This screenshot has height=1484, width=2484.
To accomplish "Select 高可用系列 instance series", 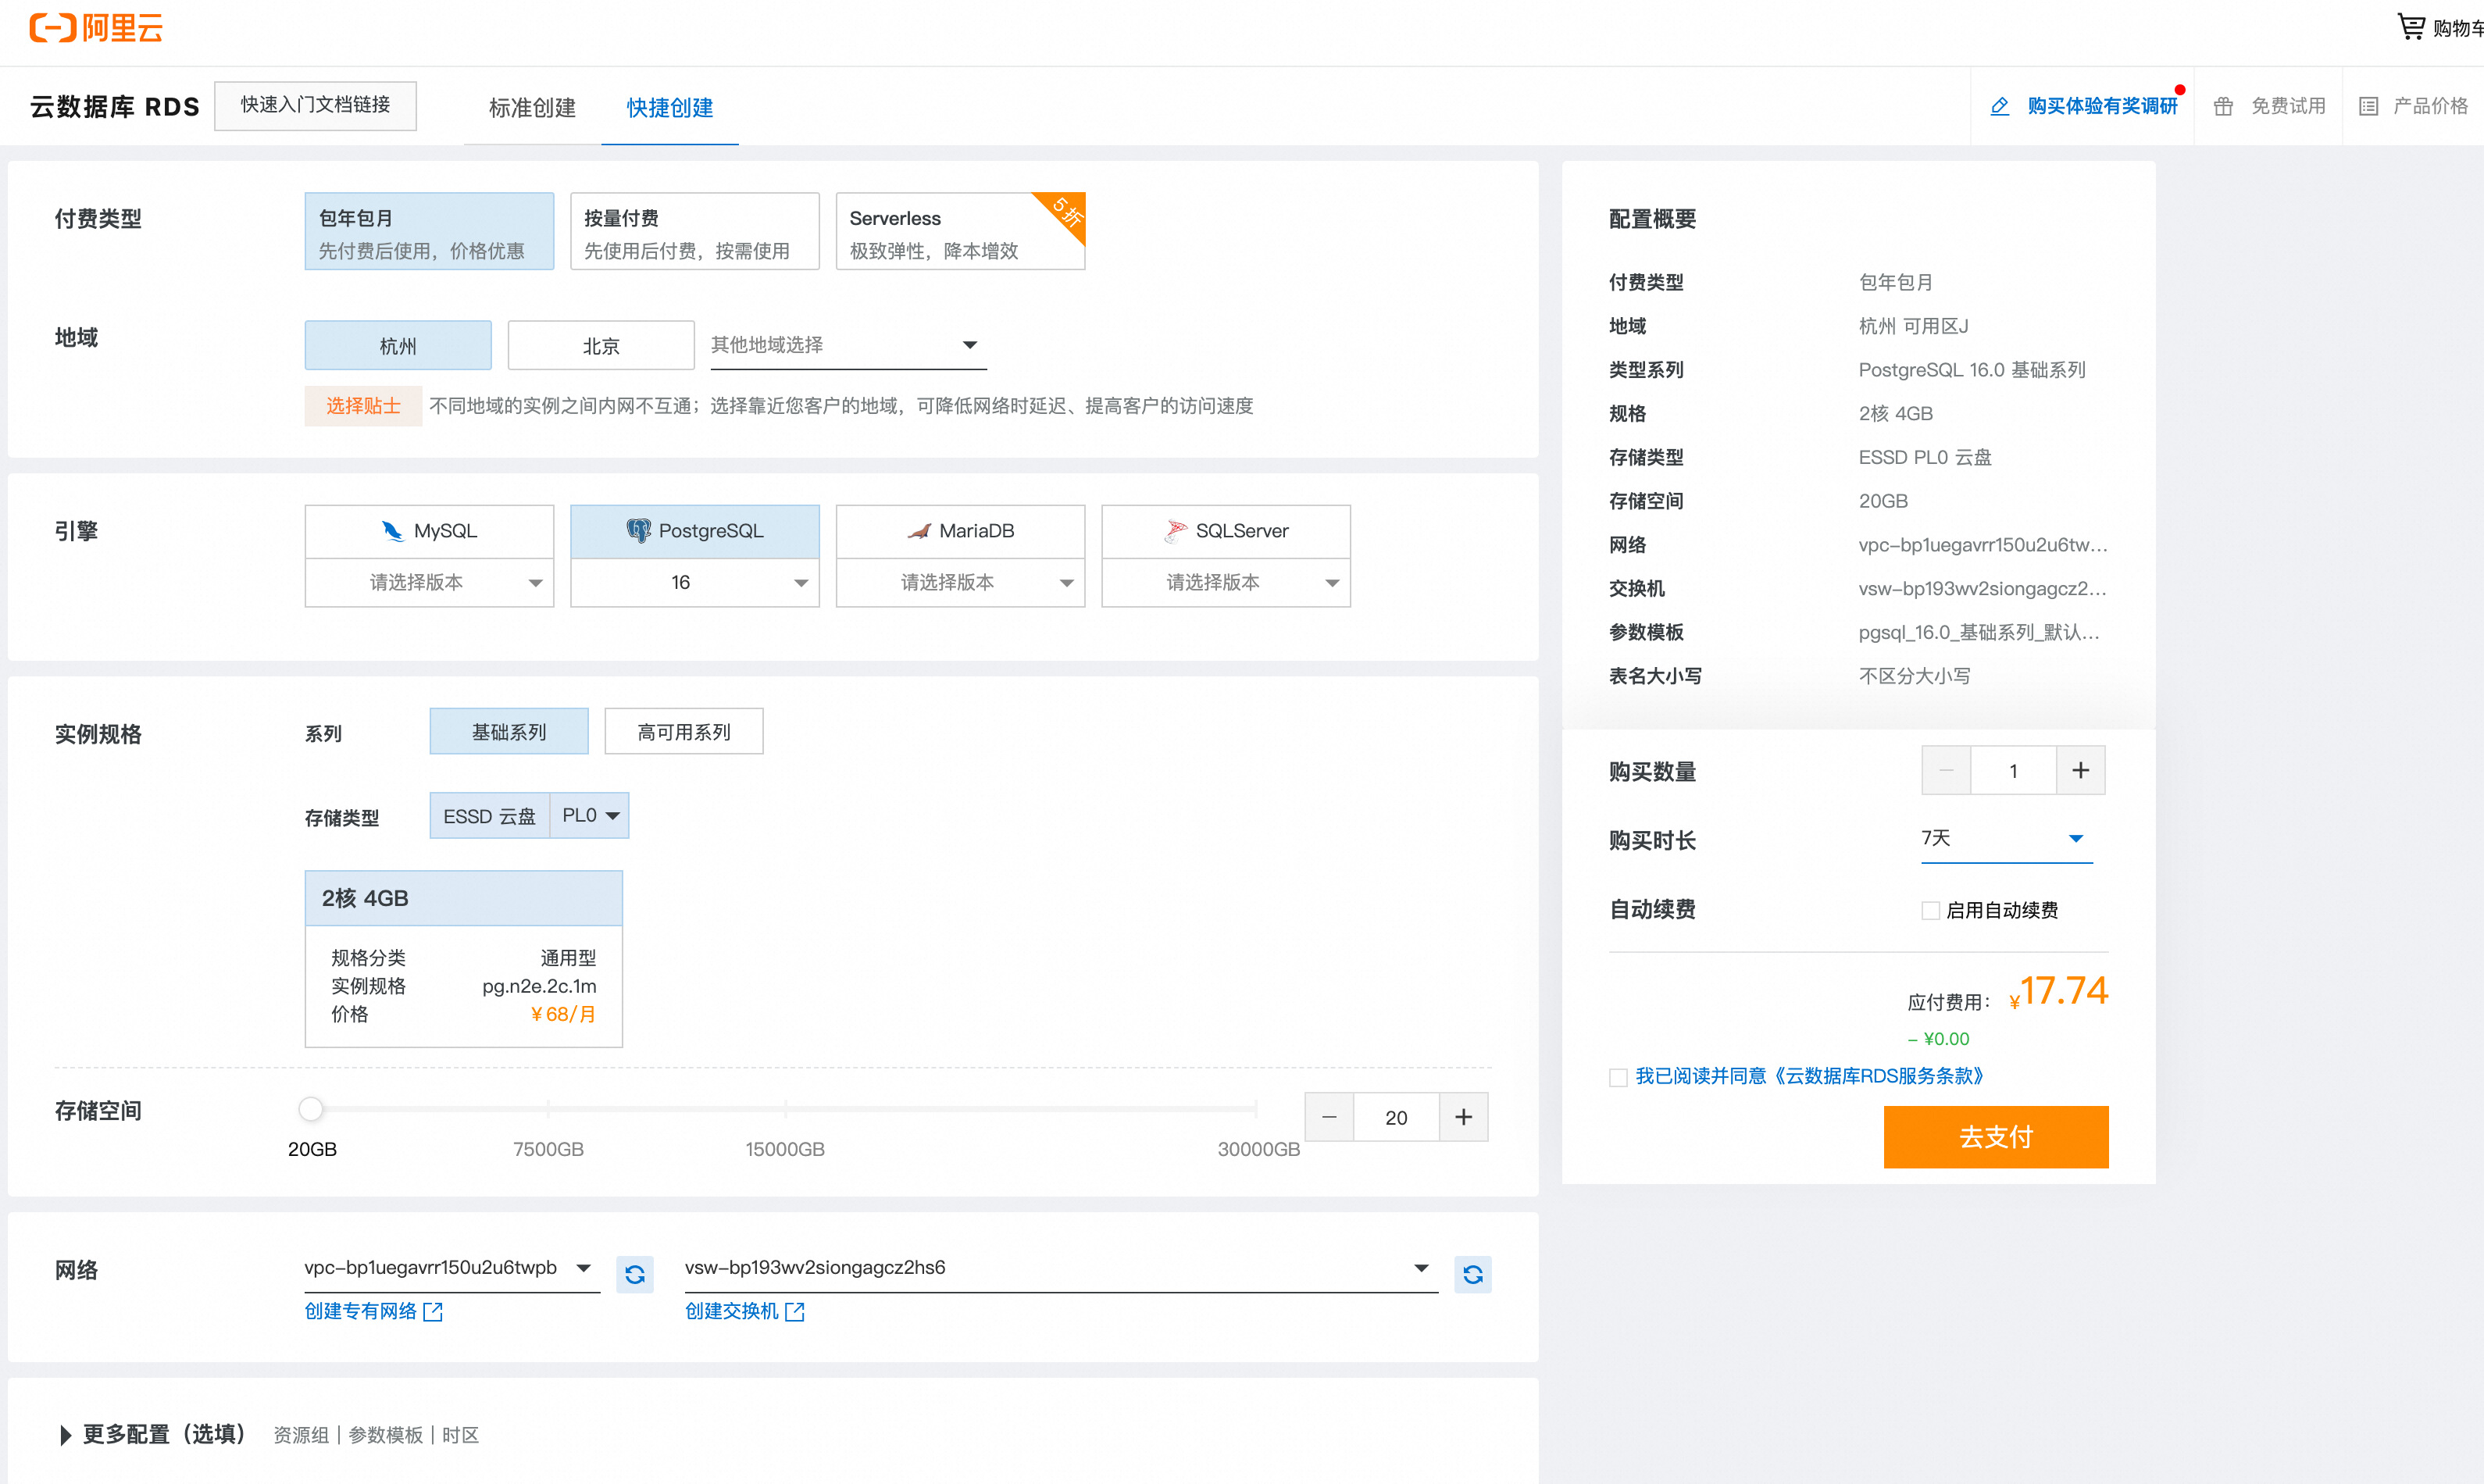I will pyautogui.click(x=684, y=731).
